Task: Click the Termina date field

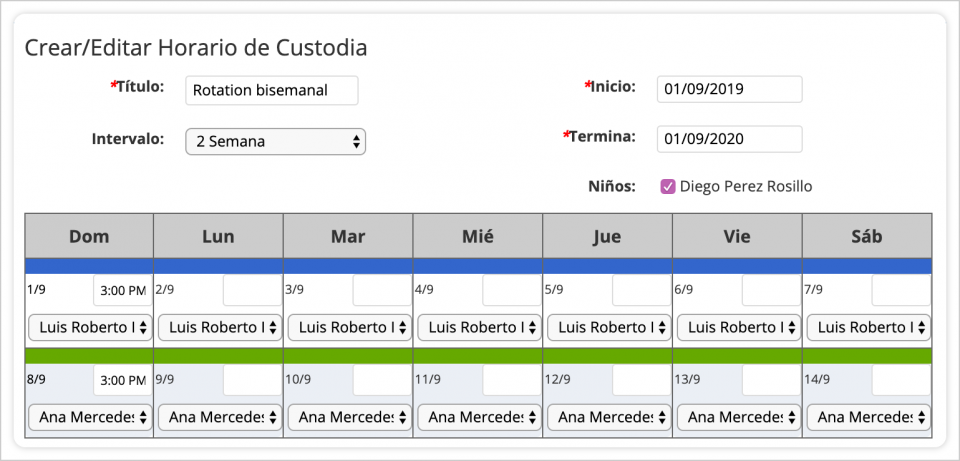Action: [x=729, y=139]
